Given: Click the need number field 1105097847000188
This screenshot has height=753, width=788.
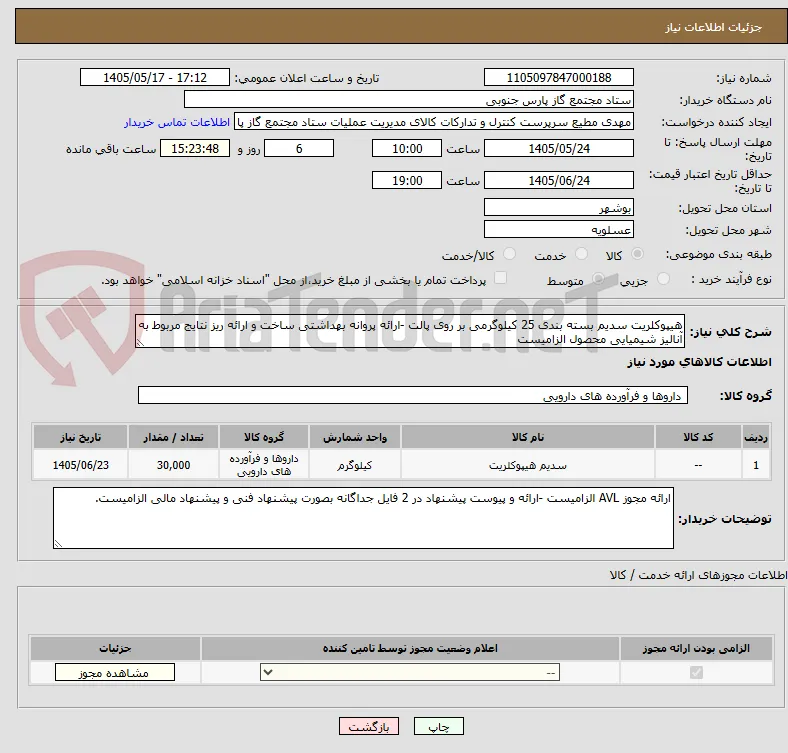Looking at the screenshot, I should [x=558, y=77].
